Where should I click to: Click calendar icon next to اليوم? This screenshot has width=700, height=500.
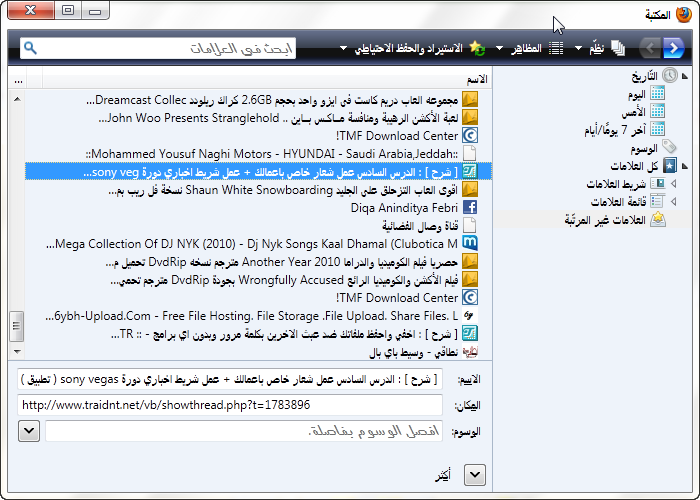coord(657,93)
